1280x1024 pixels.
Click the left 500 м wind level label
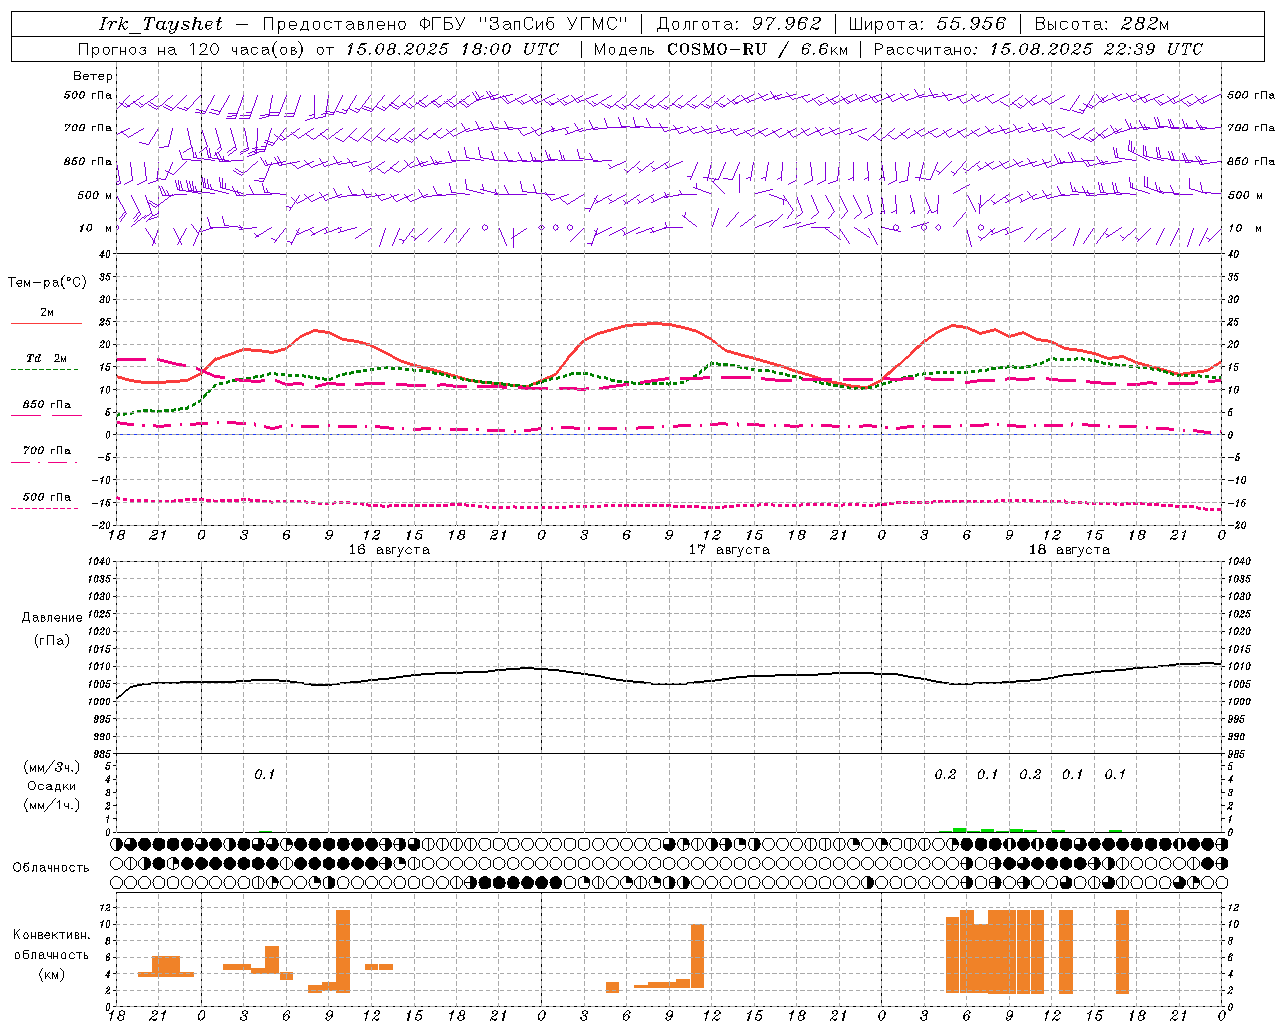coord(95,195)
